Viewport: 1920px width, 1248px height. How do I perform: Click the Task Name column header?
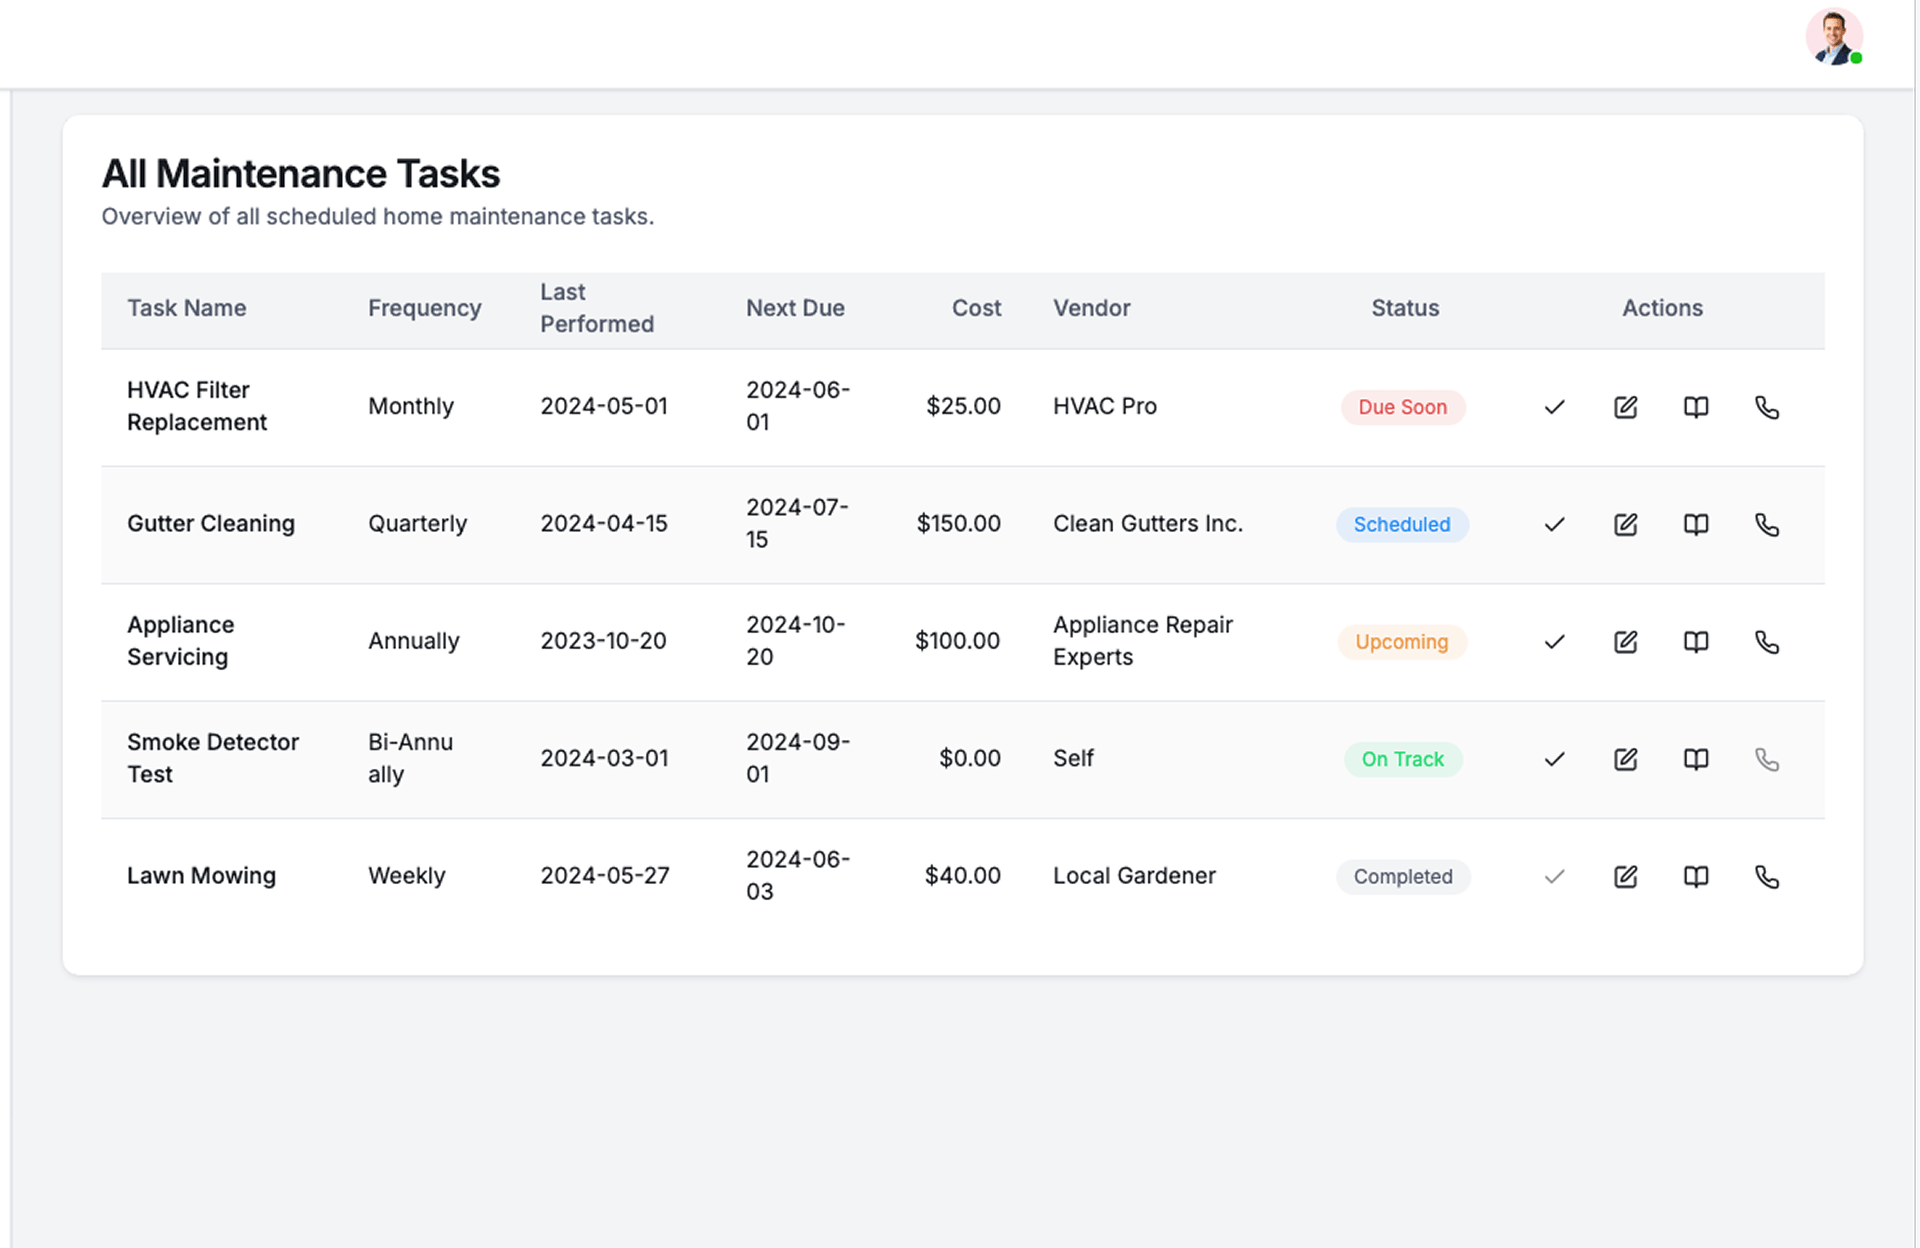pyautogui.click(x=186, y=308)
